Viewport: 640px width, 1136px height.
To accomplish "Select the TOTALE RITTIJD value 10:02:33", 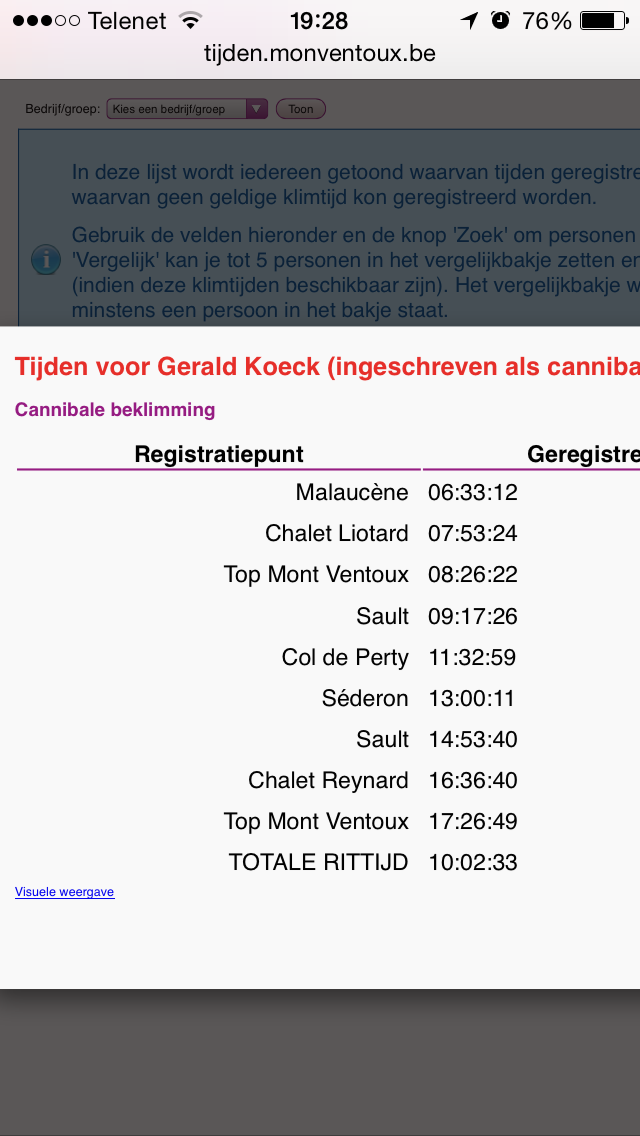I will click(x=473, y=863).
